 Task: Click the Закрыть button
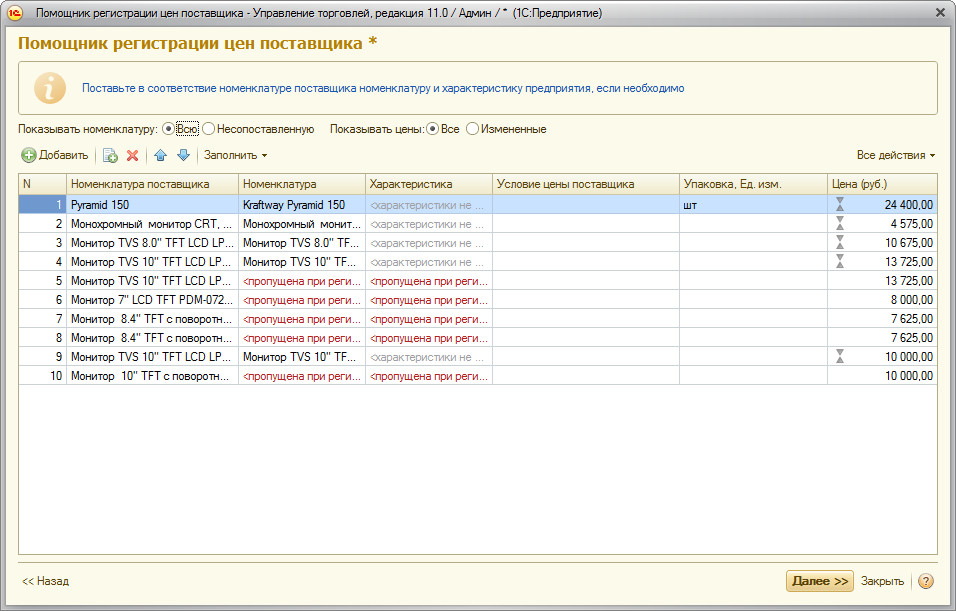882,581
